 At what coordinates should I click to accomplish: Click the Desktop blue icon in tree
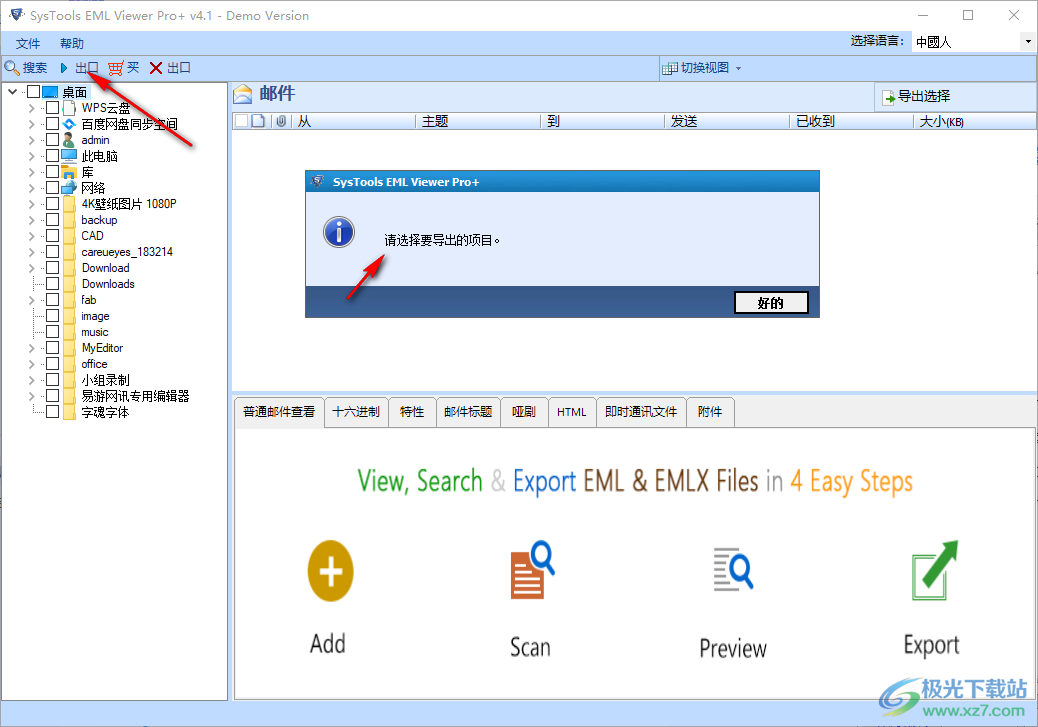50,91
